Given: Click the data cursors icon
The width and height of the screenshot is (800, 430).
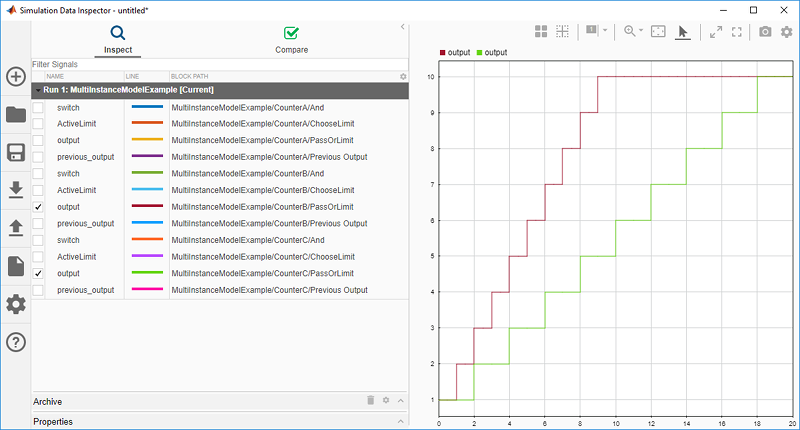Looking at the screenshot, I should tap(591, 30).
